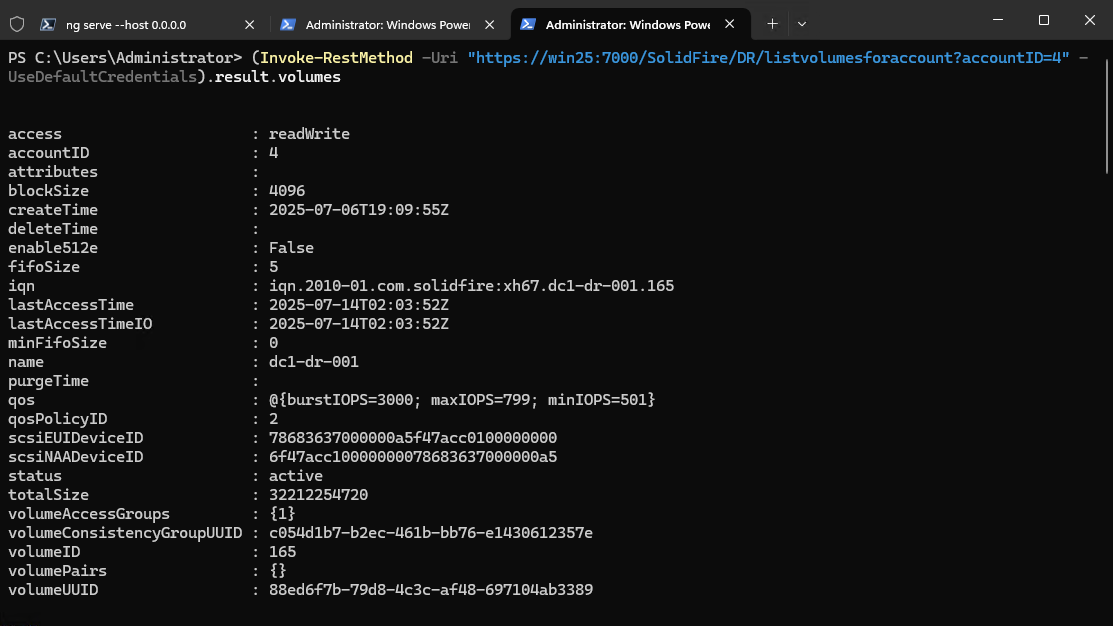Click the scsiEUIDeviceID value
Viewport: 1113px width, 626px height.
(413, 437)
